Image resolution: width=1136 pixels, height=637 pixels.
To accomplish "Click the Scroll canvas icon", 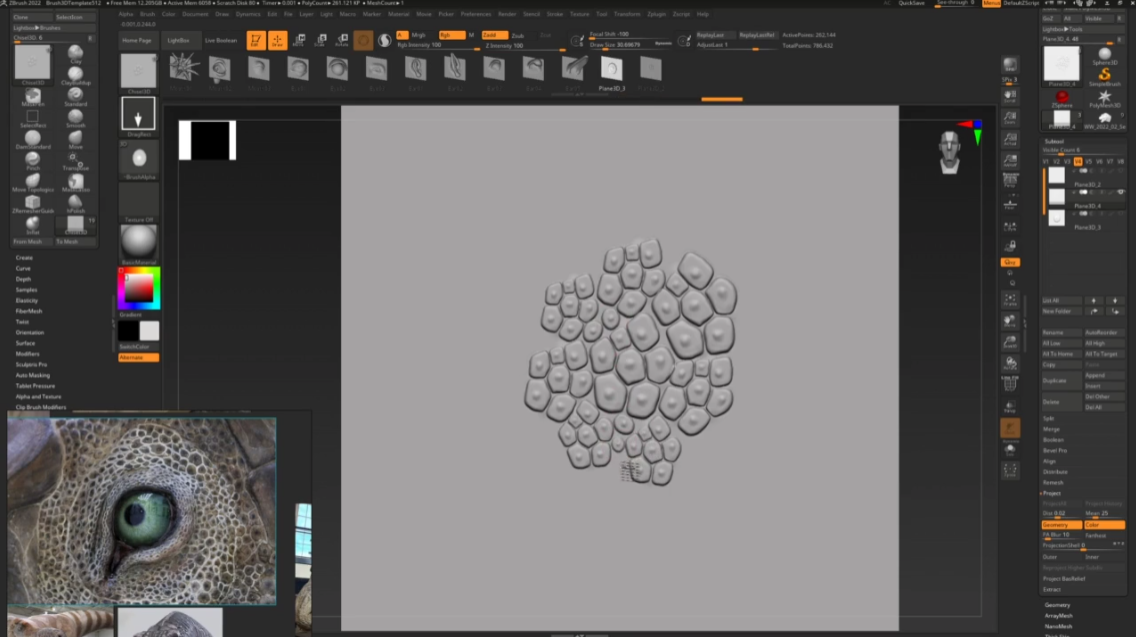I will click(1009, 96).
